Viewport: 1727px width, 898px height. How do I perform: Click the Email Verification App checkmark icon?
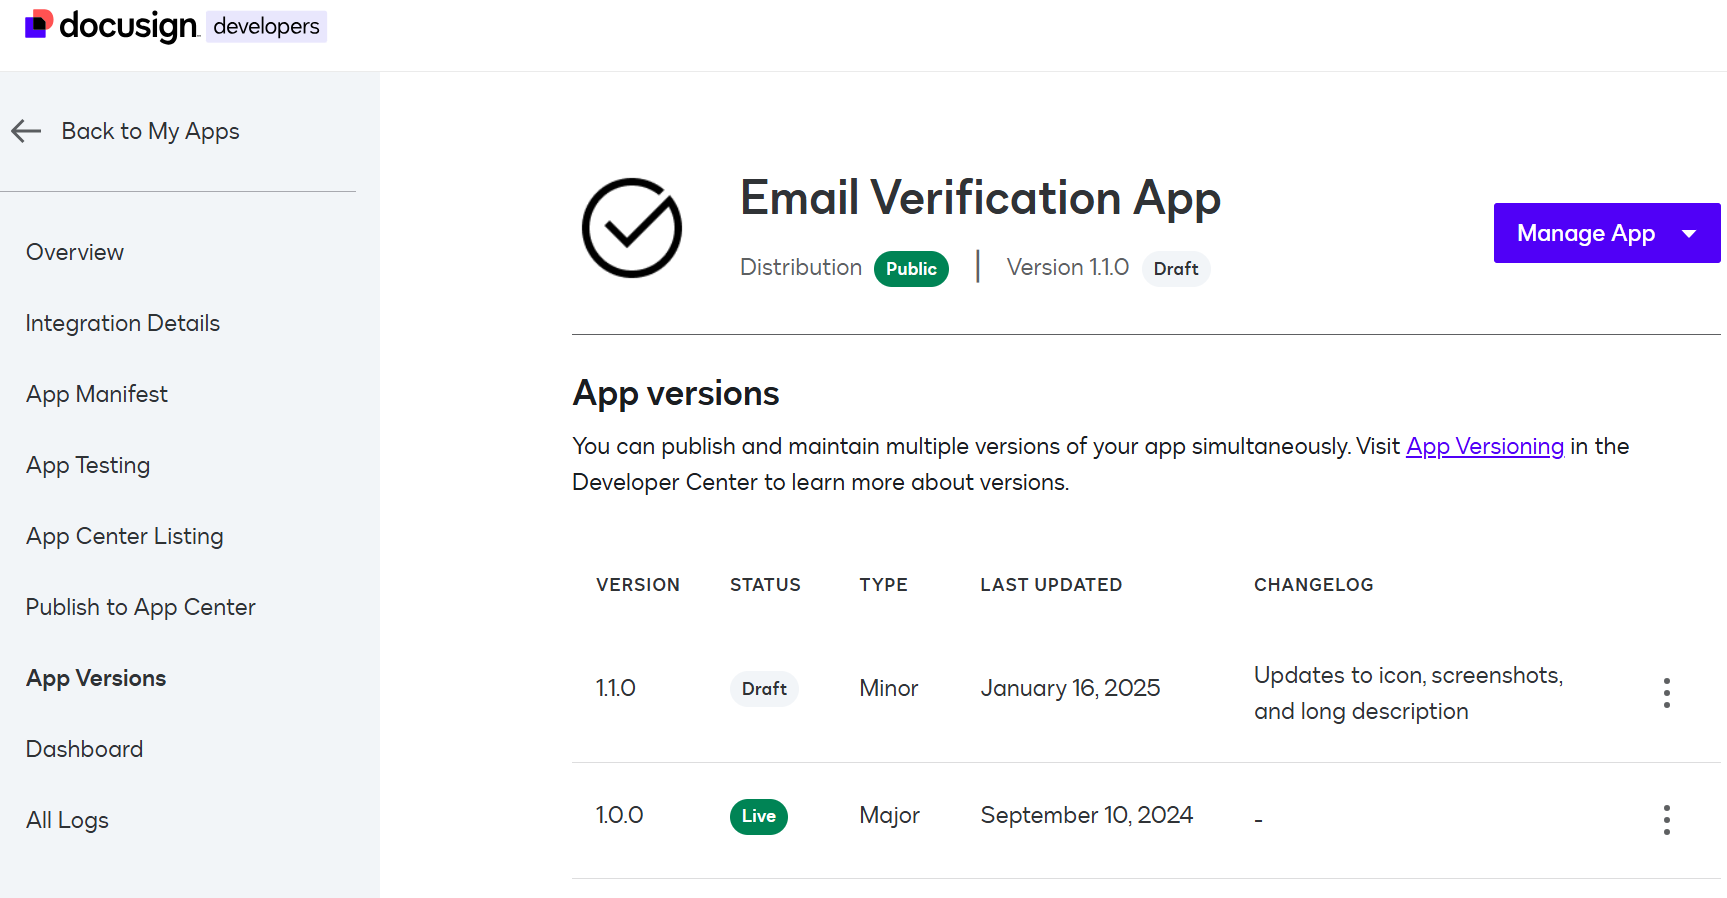pos(631,228)
